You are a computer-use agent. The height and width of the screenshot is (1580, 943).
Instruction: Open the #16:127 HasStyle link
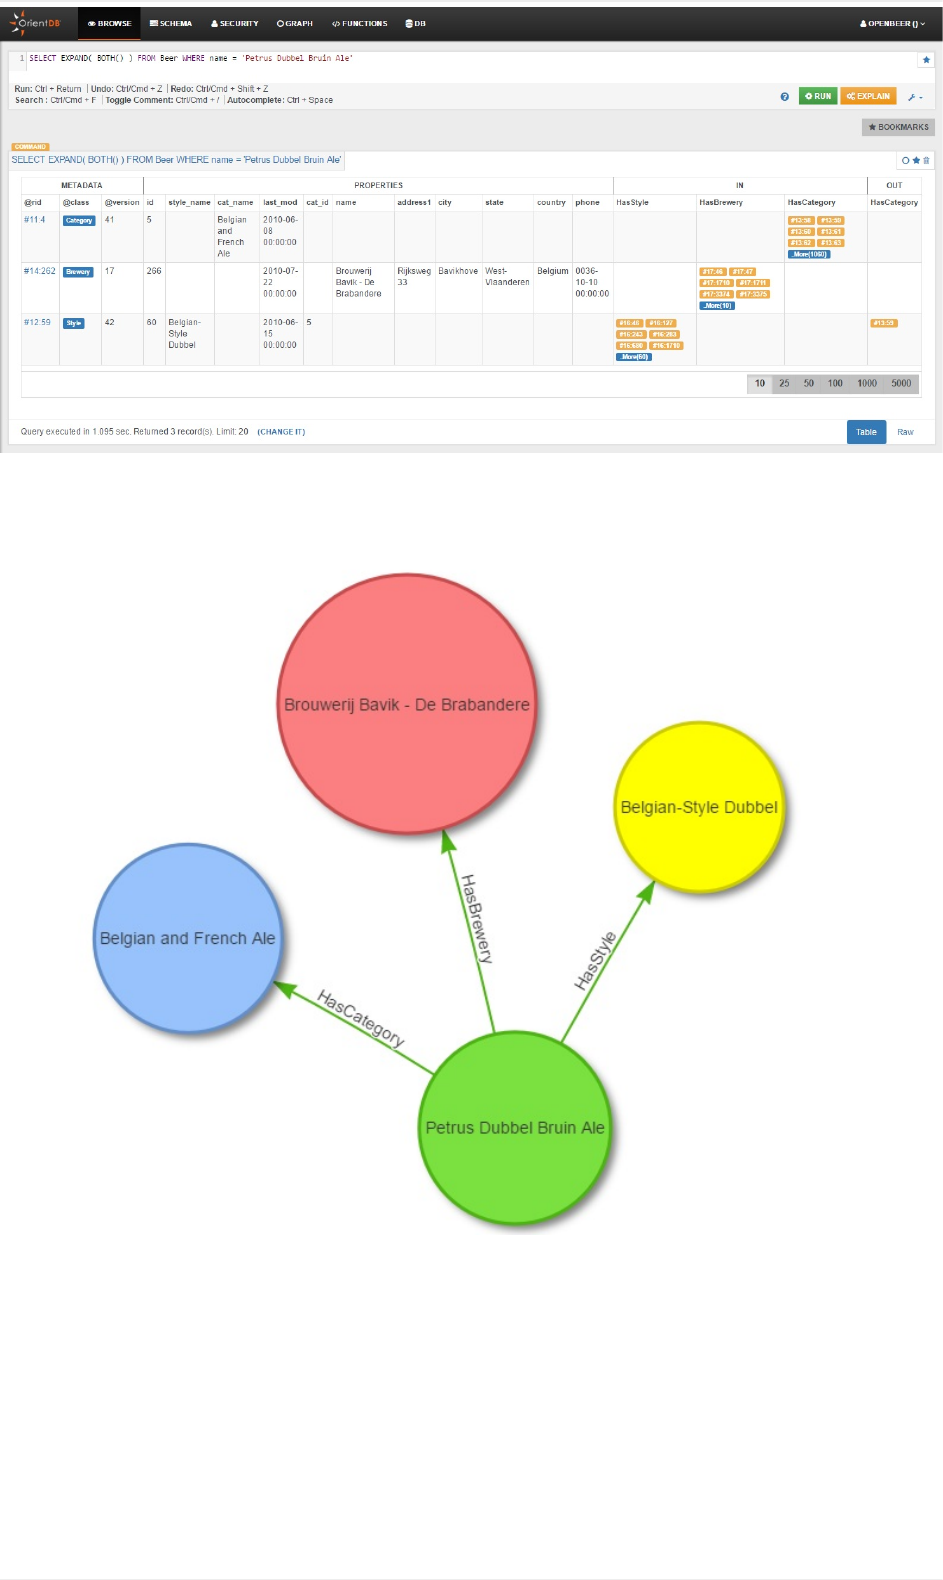click(x=661, y=323)
